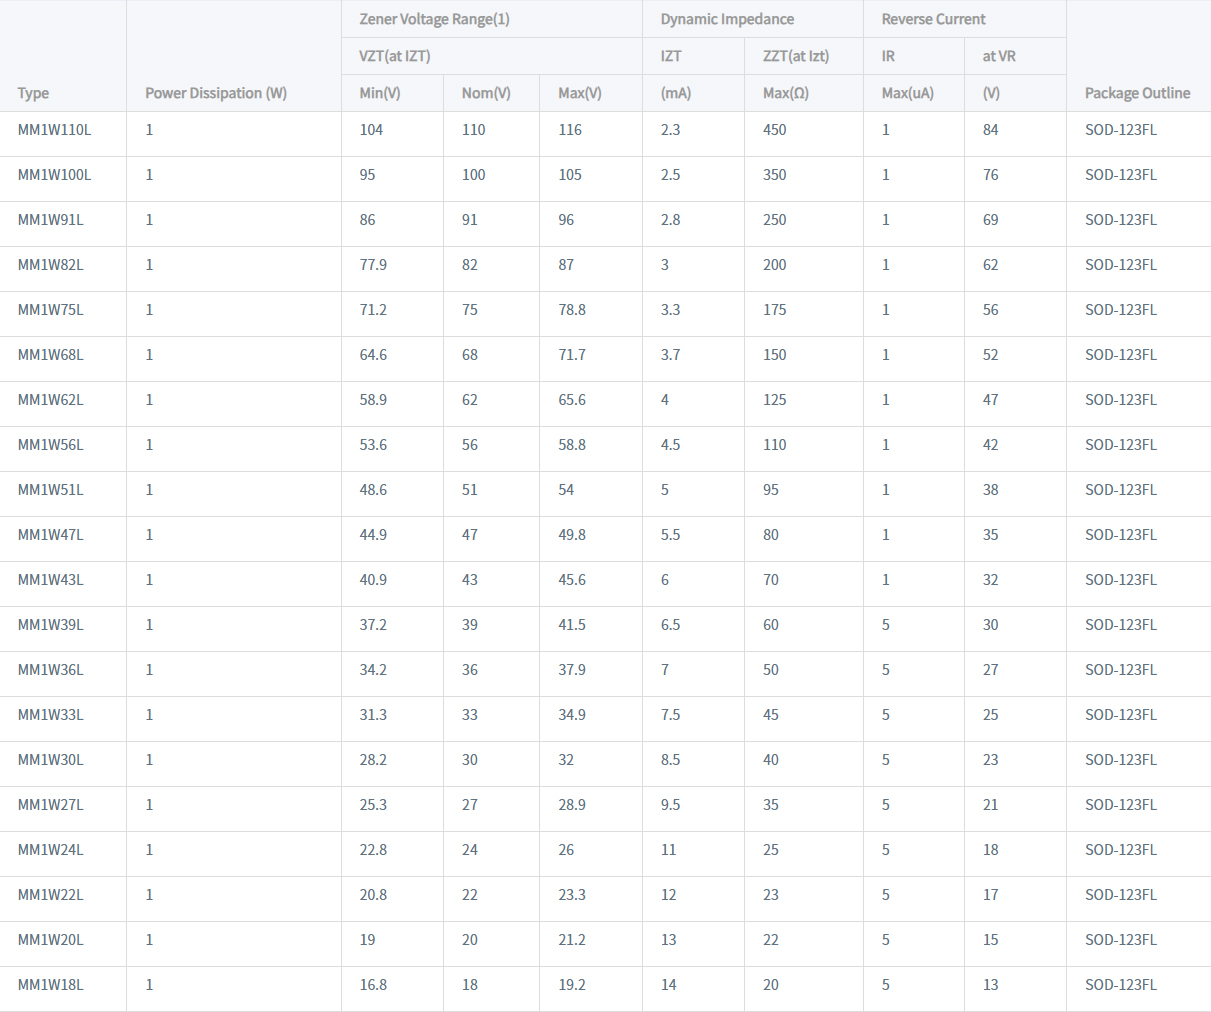This screenshot has width=1211, height=1012.
Task: Click the Type column header
Action: pos(33,93)
